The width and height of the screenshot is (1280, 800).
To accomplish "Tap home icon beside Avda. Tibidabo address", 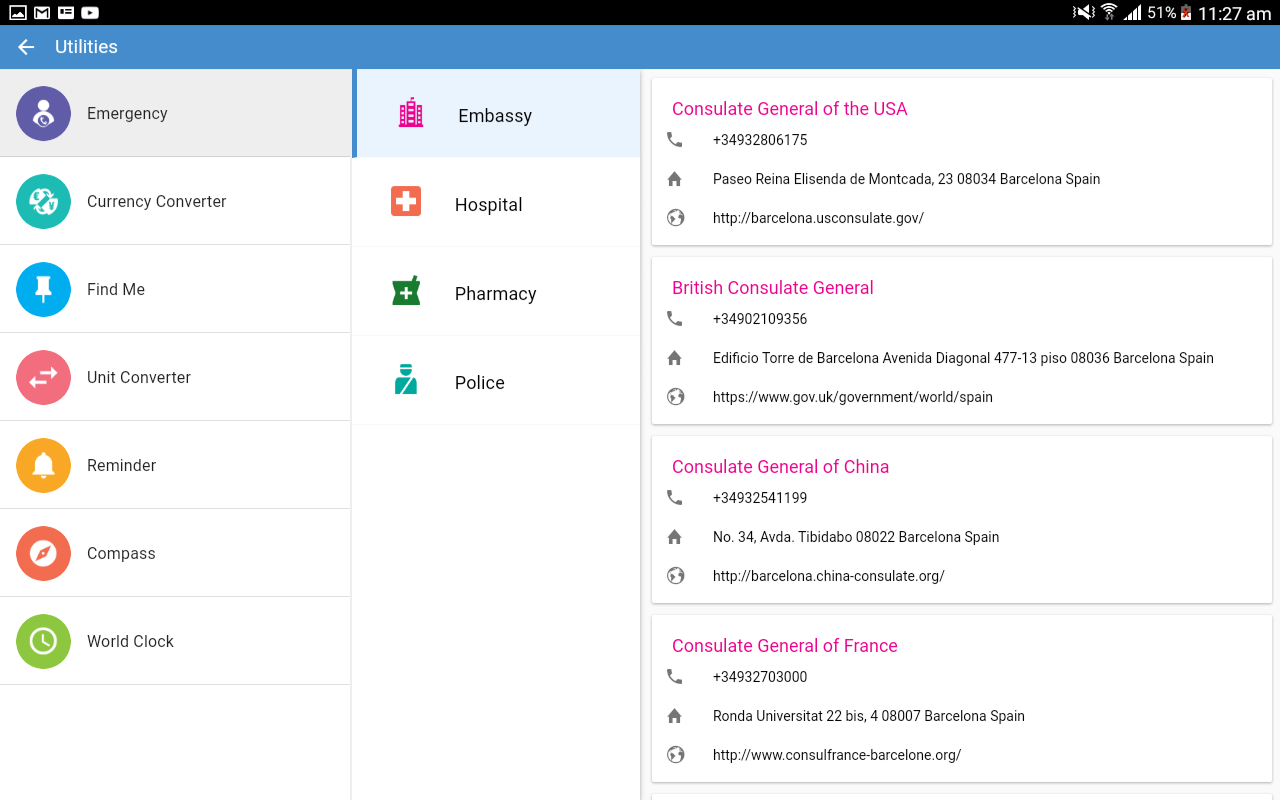I will [675, 537].
